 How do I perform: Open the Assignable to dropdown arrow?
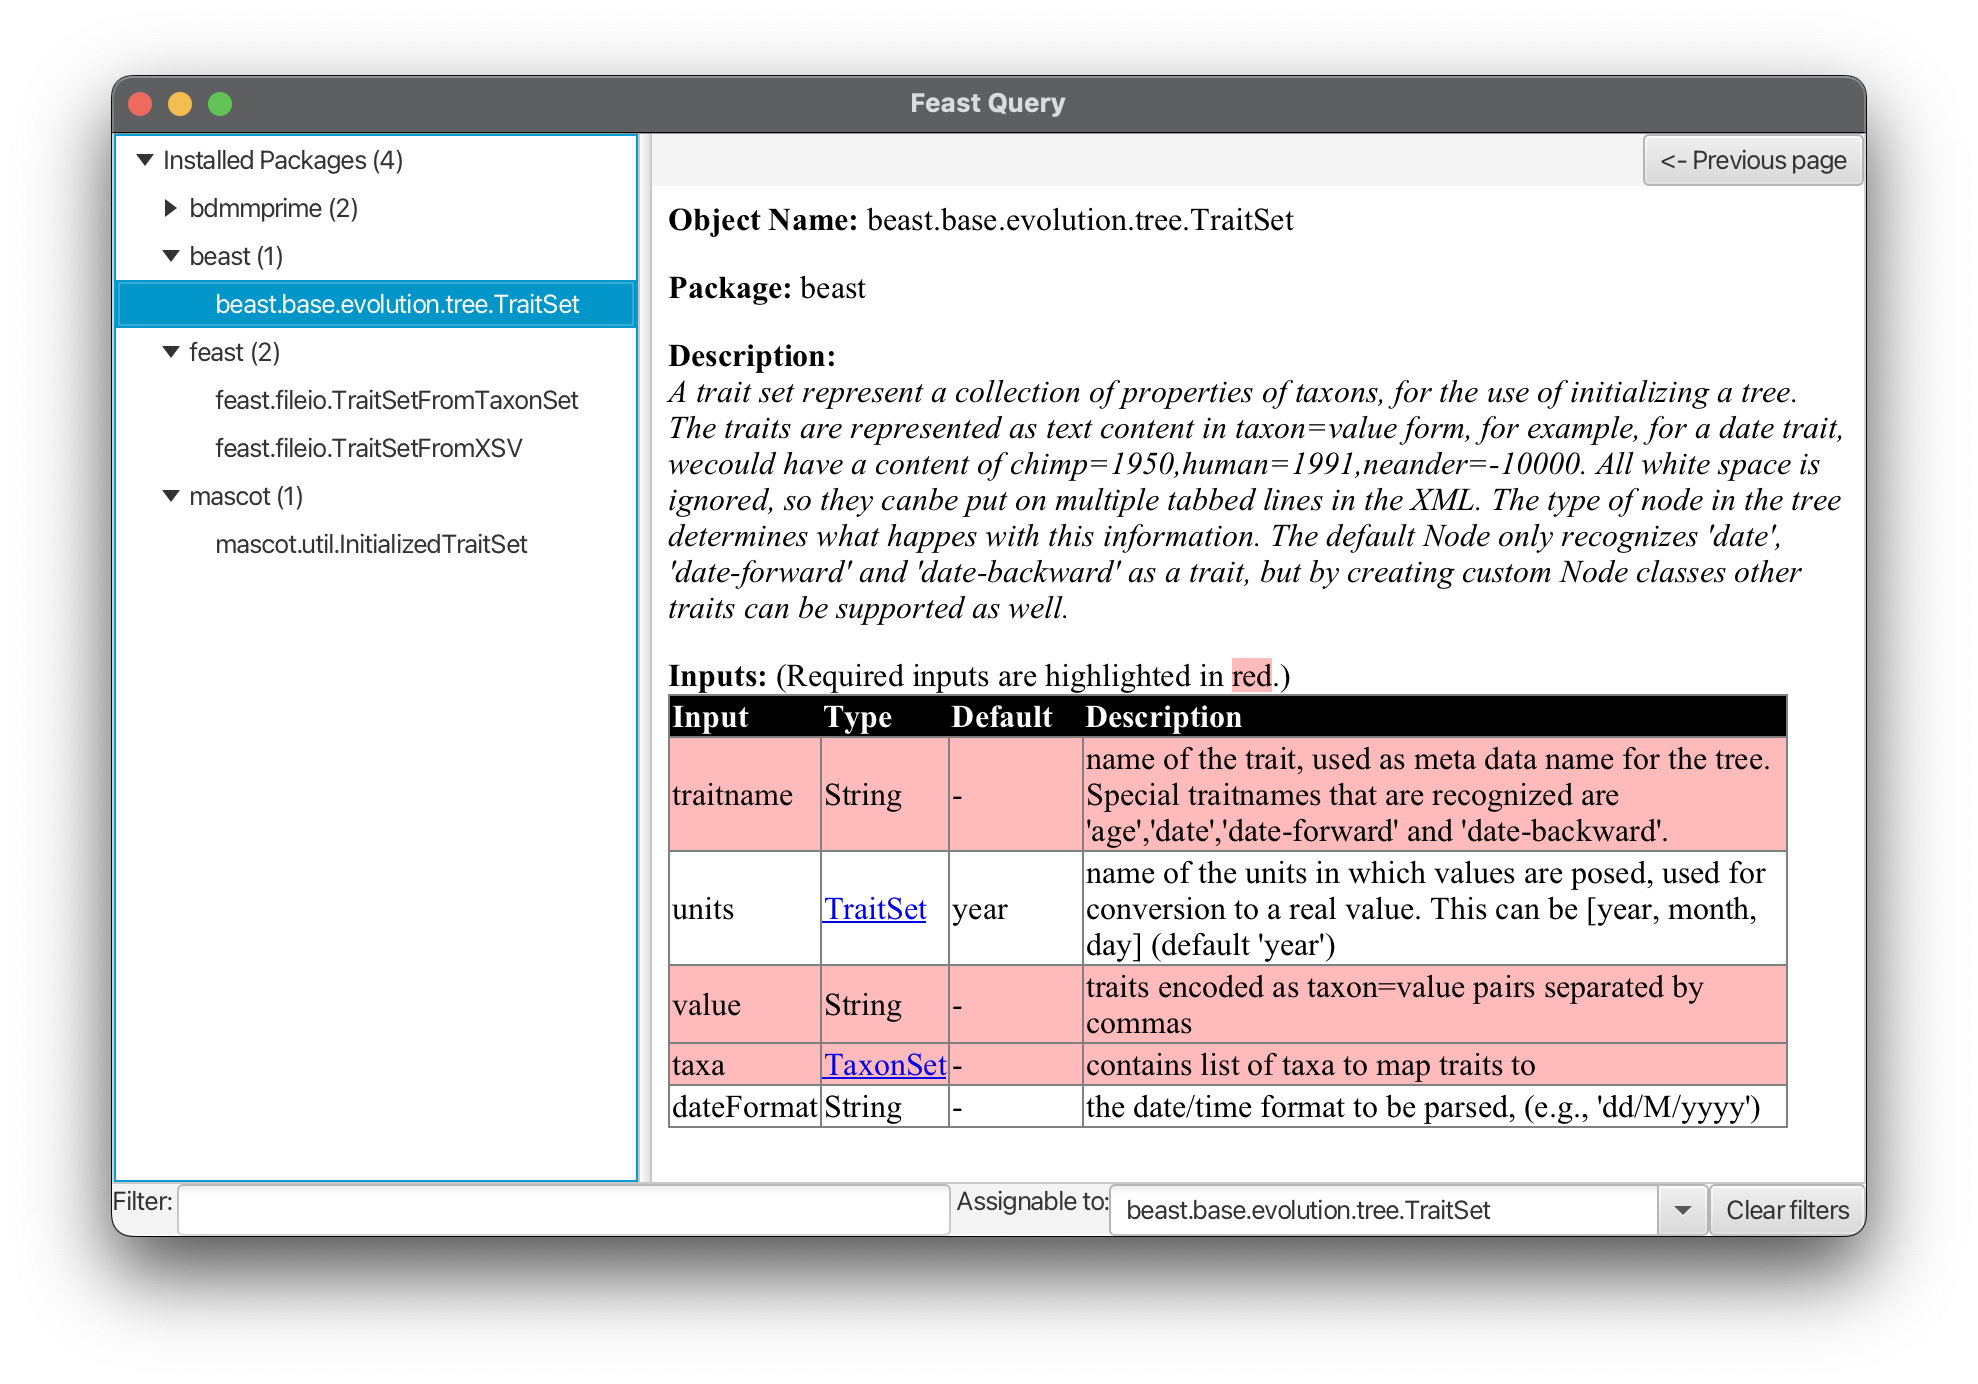pyautogui.click(x=1683, y=1210)
